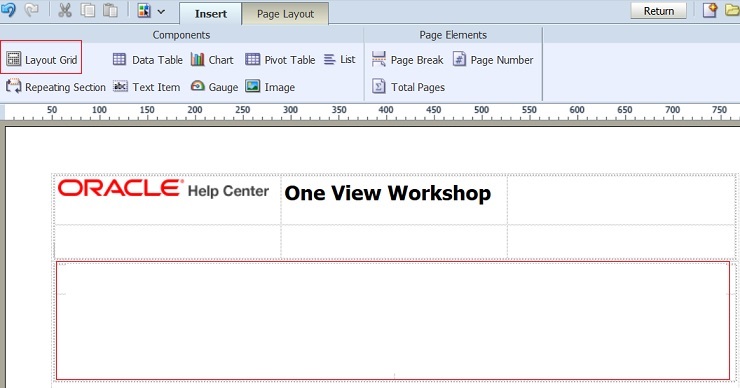Click the Return button
Image resolution: width=740 pixels, height=388 pixels.
click(x=658, y=11)
